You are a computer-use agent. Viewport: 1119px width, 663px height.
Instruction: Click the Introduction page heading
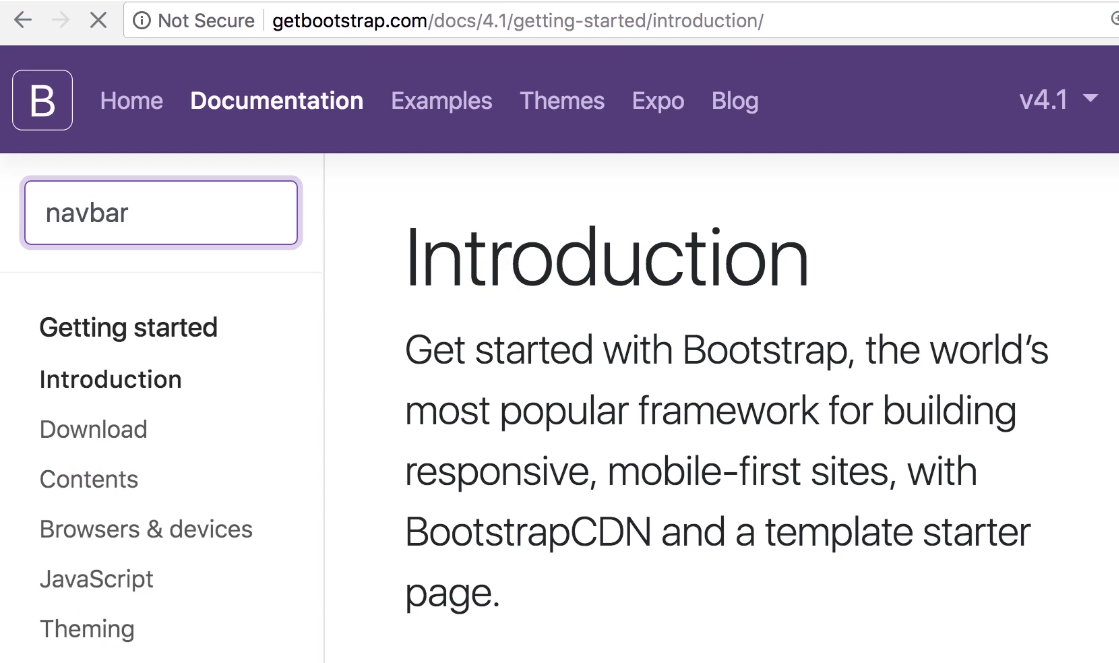pos(607,258)
